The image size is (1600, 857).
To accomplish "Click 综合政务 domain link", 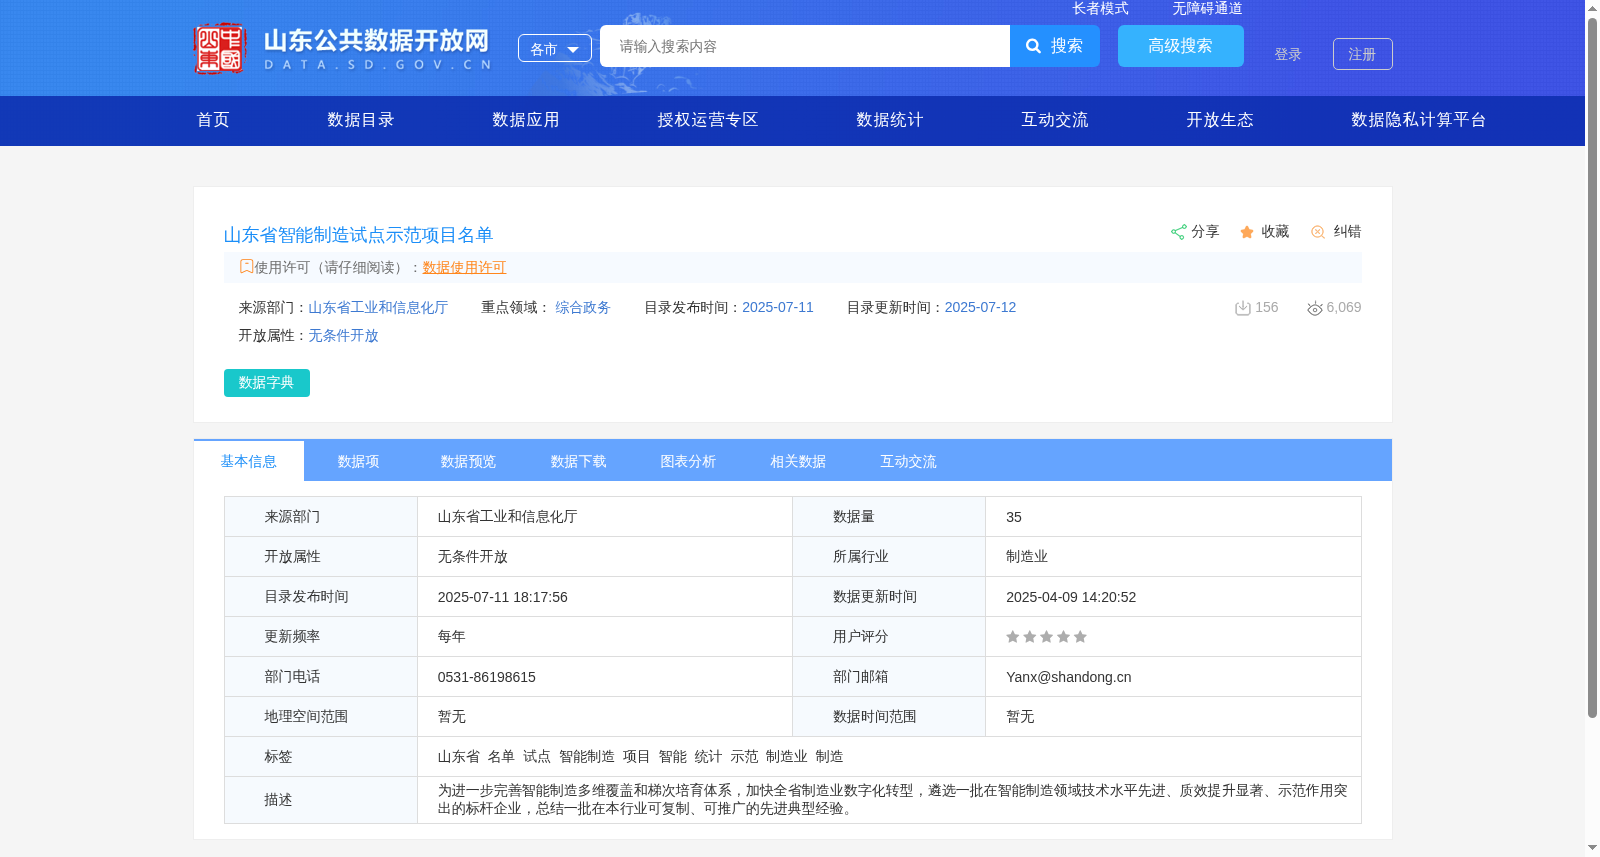I will pyautogui.click(x=583, y=307).
